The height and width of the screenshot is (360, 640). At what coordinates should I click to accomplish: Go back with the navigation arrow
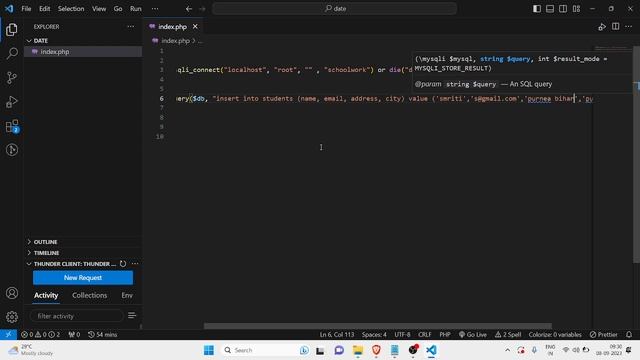(x=189, y=9)
